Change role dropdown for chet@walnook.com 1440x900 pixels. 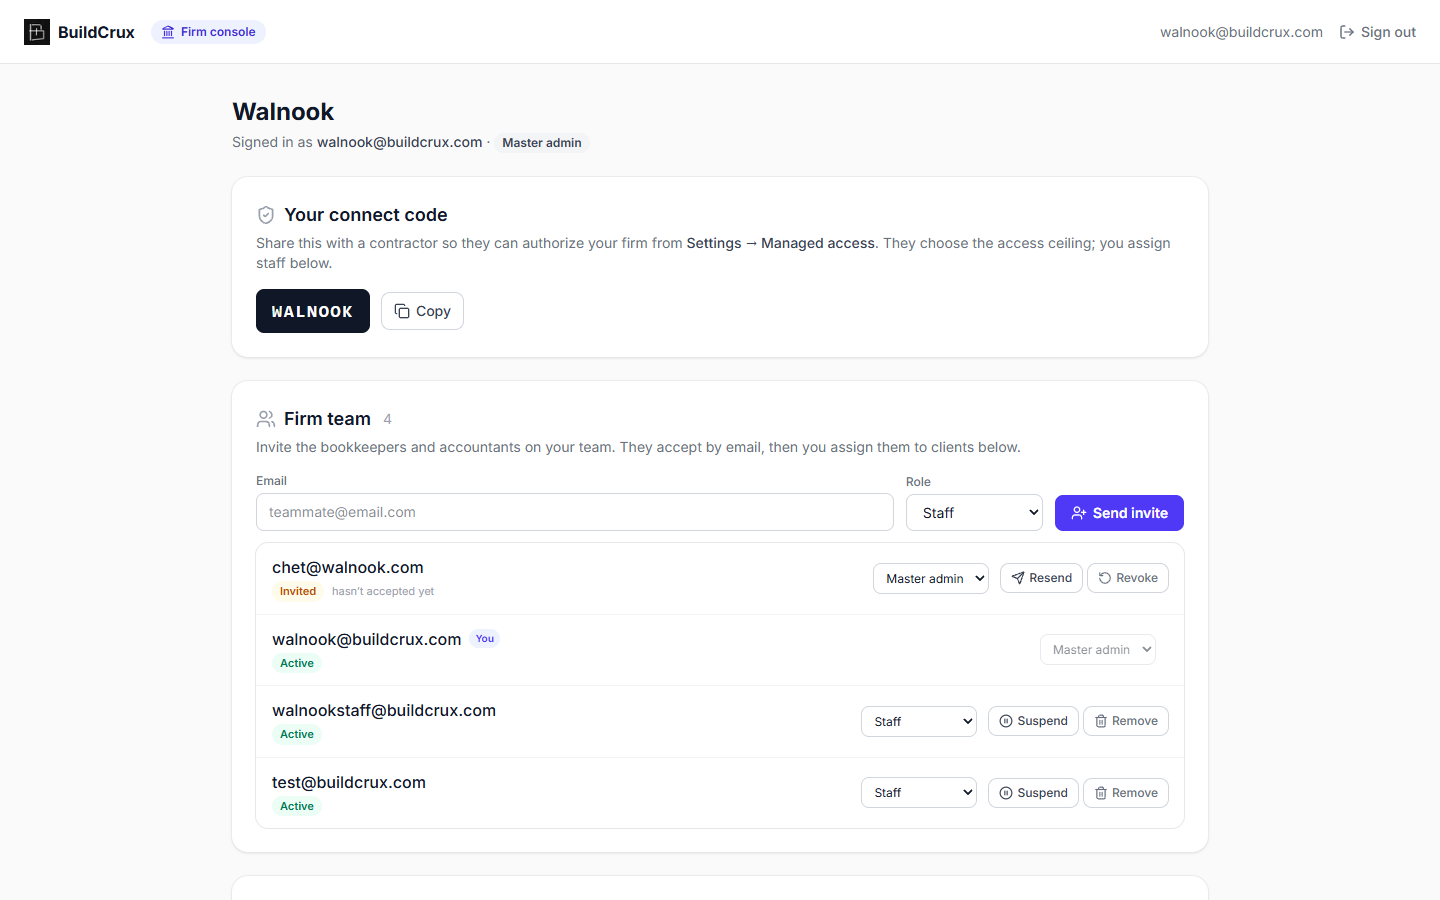[x=931, y=578]
